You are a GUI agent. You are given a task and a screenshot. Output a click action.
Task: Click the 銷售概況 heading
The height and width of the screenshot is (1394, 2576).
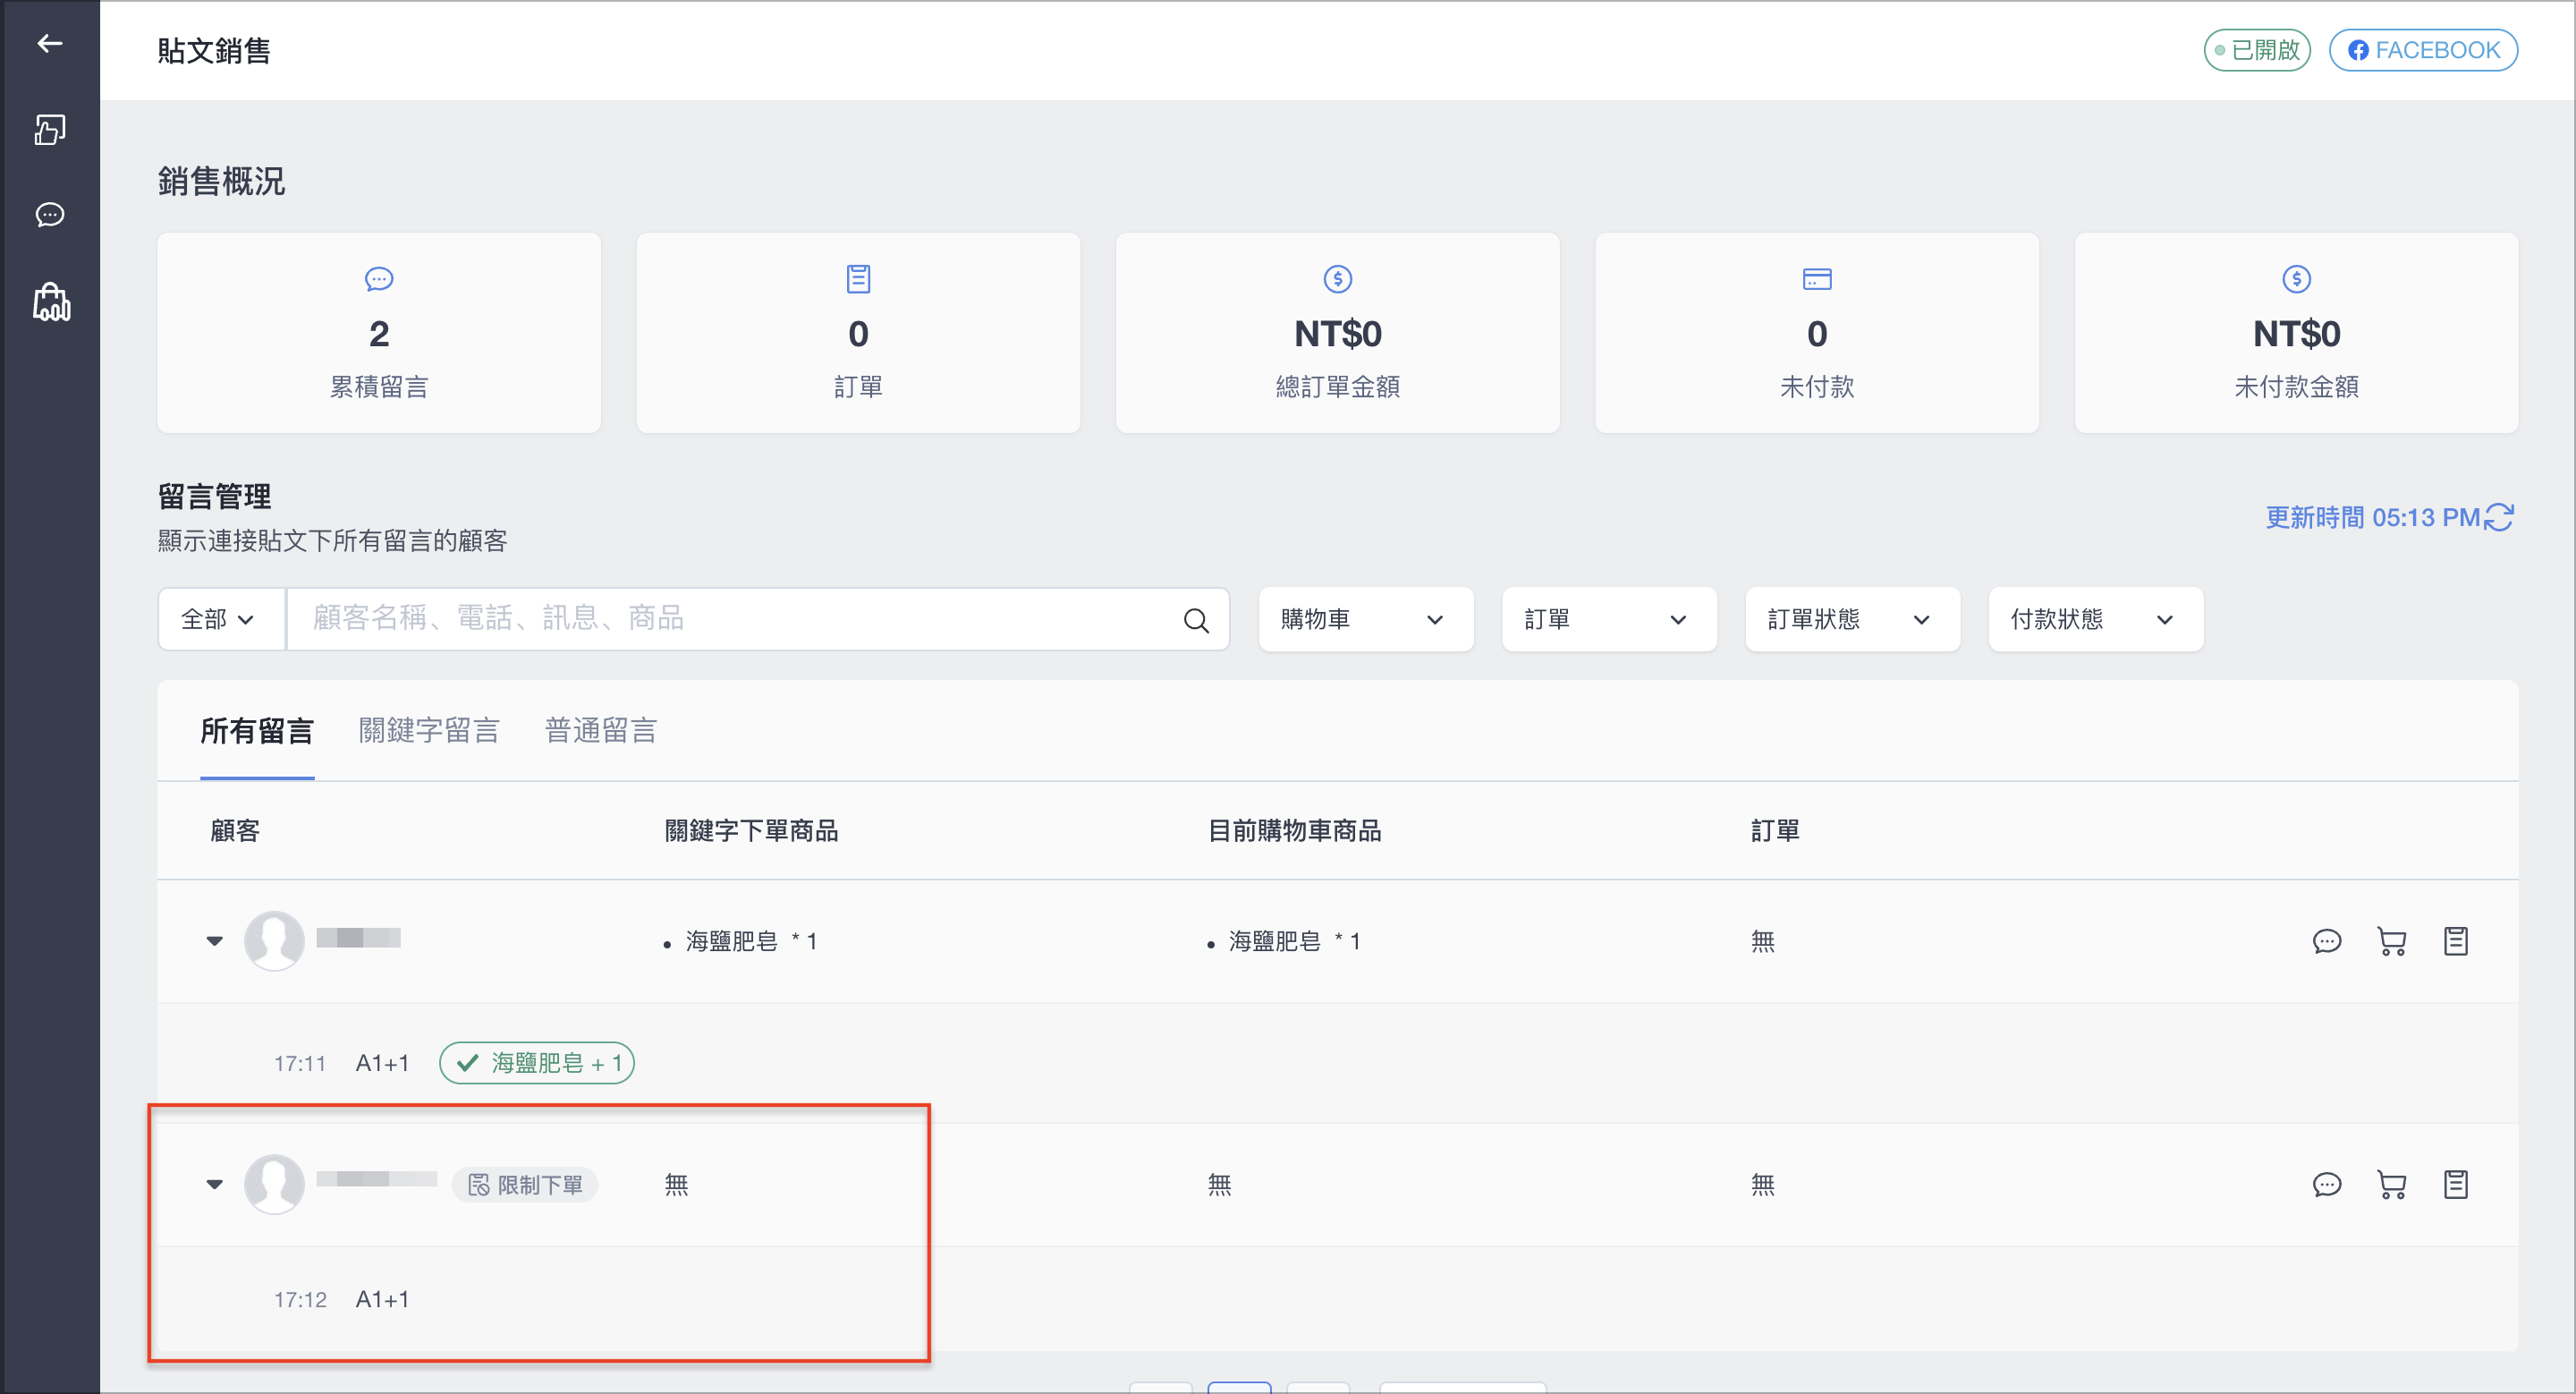(x=221, y=181)
